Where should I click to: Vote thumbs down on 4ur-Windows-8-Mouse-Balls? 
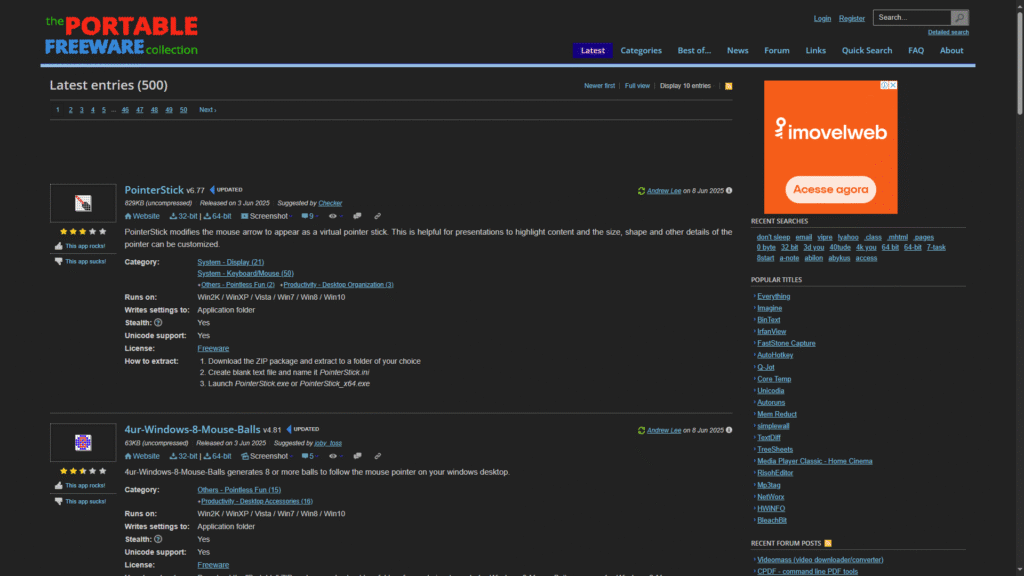pos(80,501)
